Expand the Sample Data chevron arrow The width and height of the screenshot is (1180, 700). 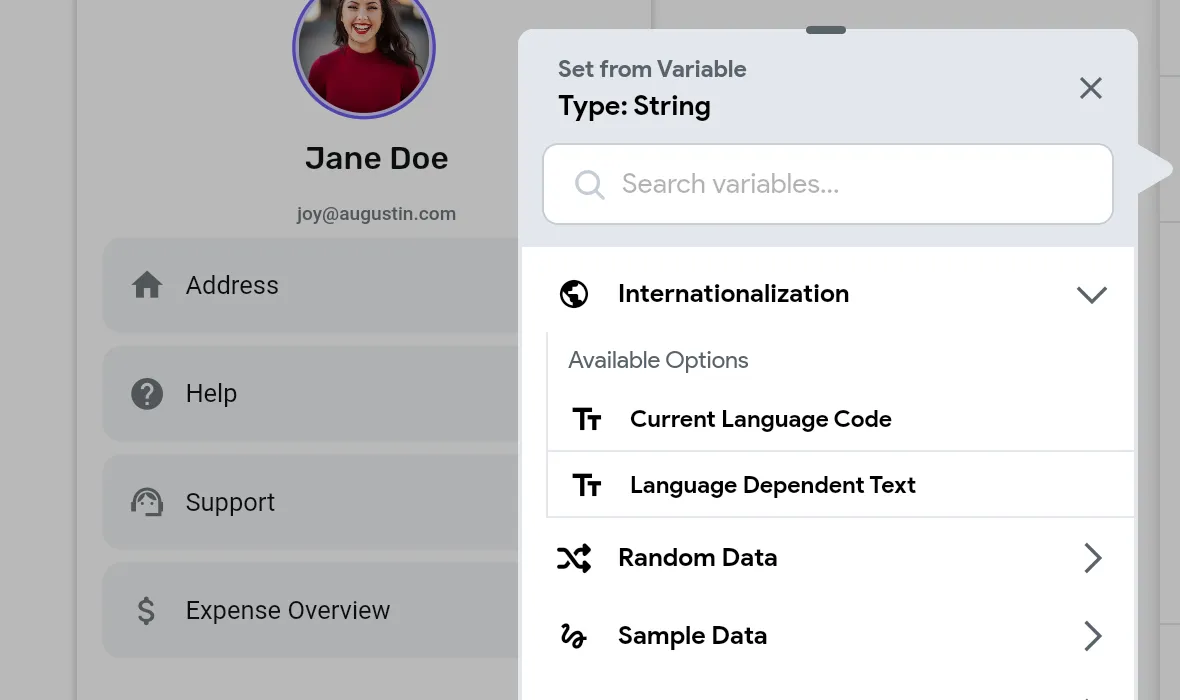pos(1093,636)
